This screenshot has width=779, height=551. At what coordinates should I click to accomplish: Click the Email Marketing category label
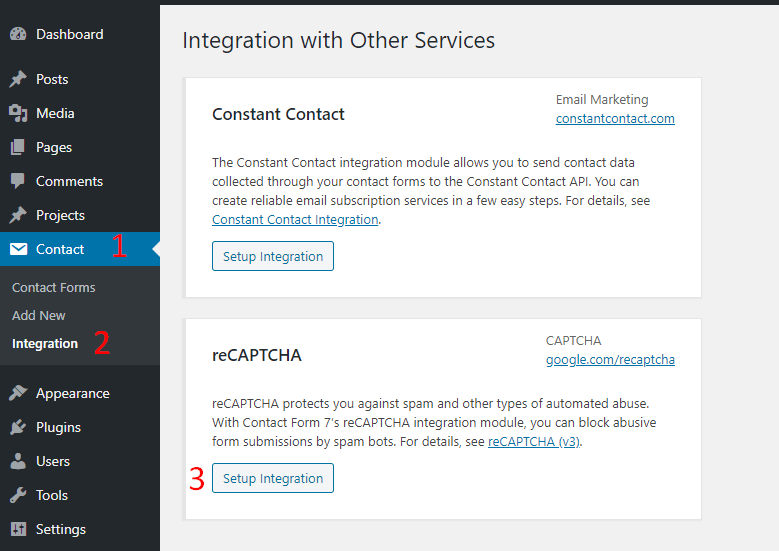point(602,100)
